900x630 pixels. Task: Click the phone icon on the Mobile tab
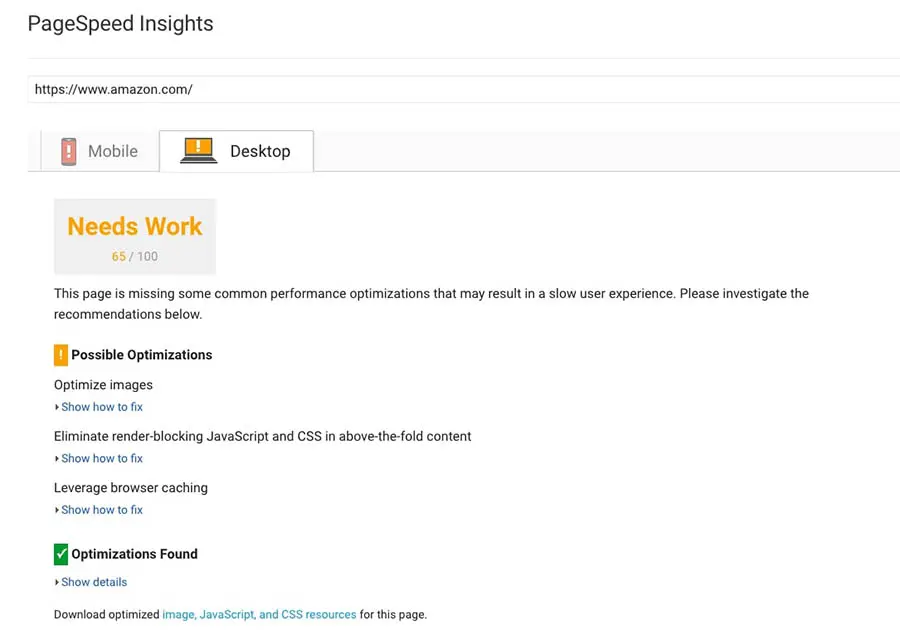(68, 151)
